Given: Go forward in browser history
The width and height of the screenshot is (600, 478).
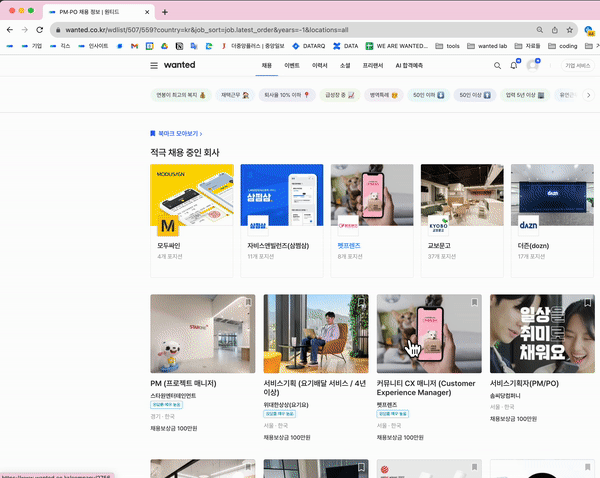Looking at the screenshot, I should pyautogui.click(x=25, y=30).
